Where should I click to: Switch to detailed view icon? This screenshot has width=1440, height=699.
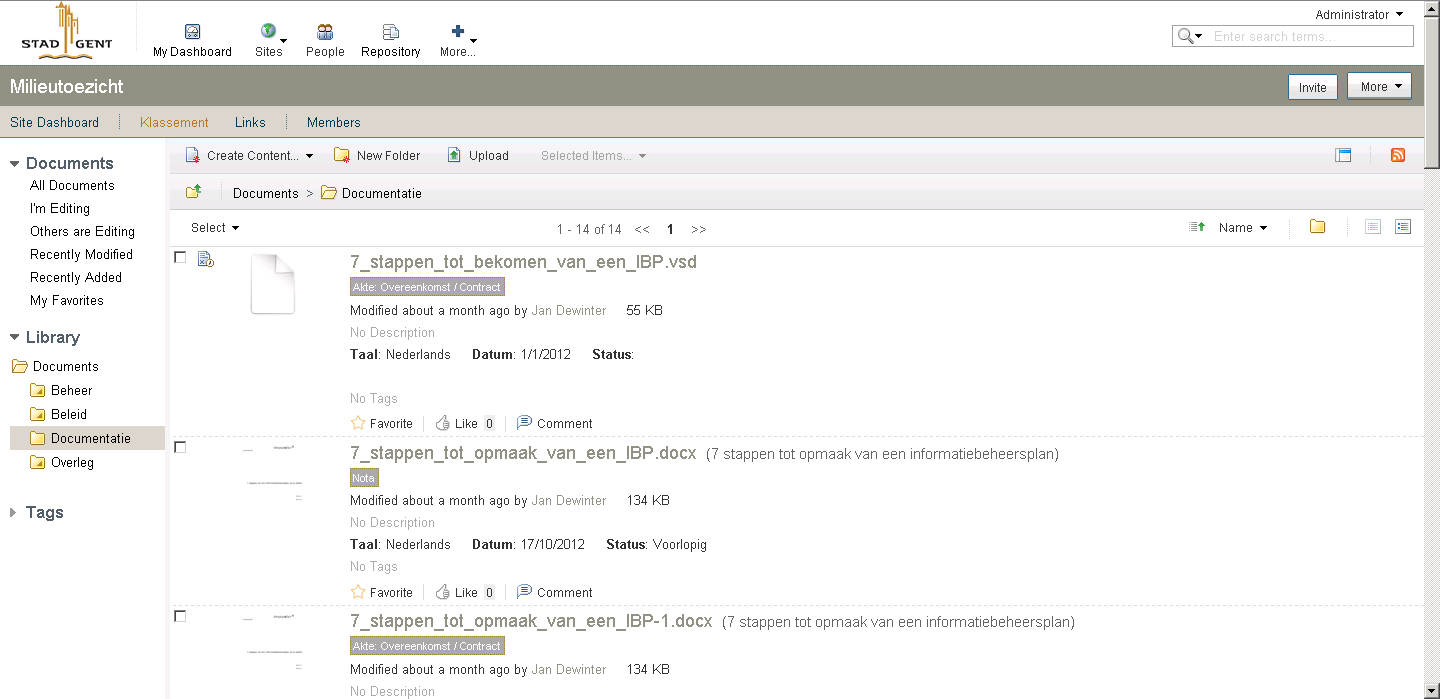[1403, 227]
